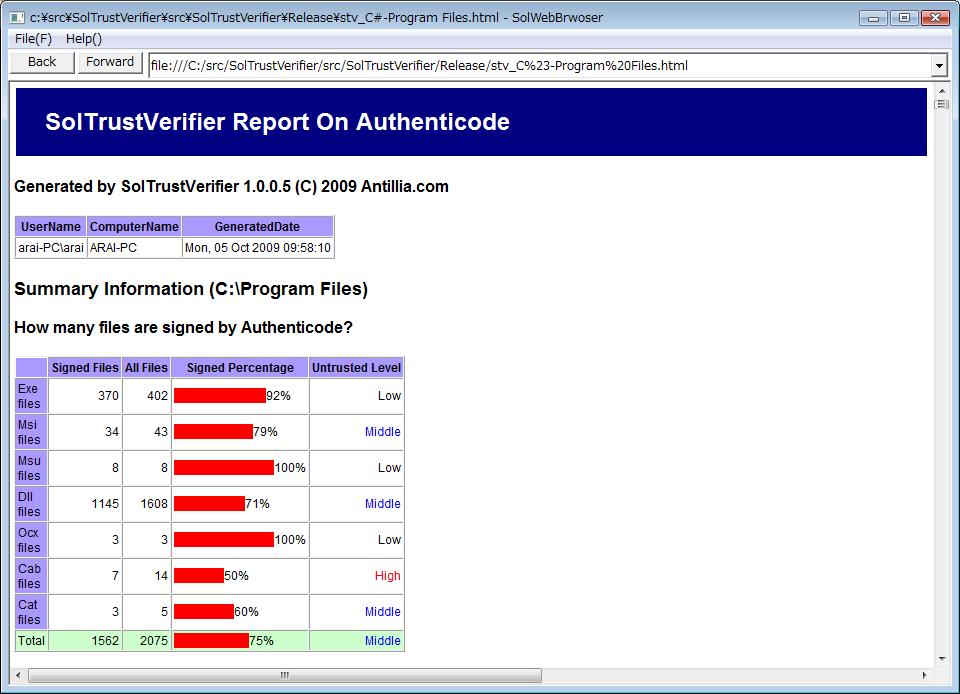Click the 'Middle' level in Dll row
Image resolution: width=960 pixels, height=694 pixels.
tap(383, 504)
